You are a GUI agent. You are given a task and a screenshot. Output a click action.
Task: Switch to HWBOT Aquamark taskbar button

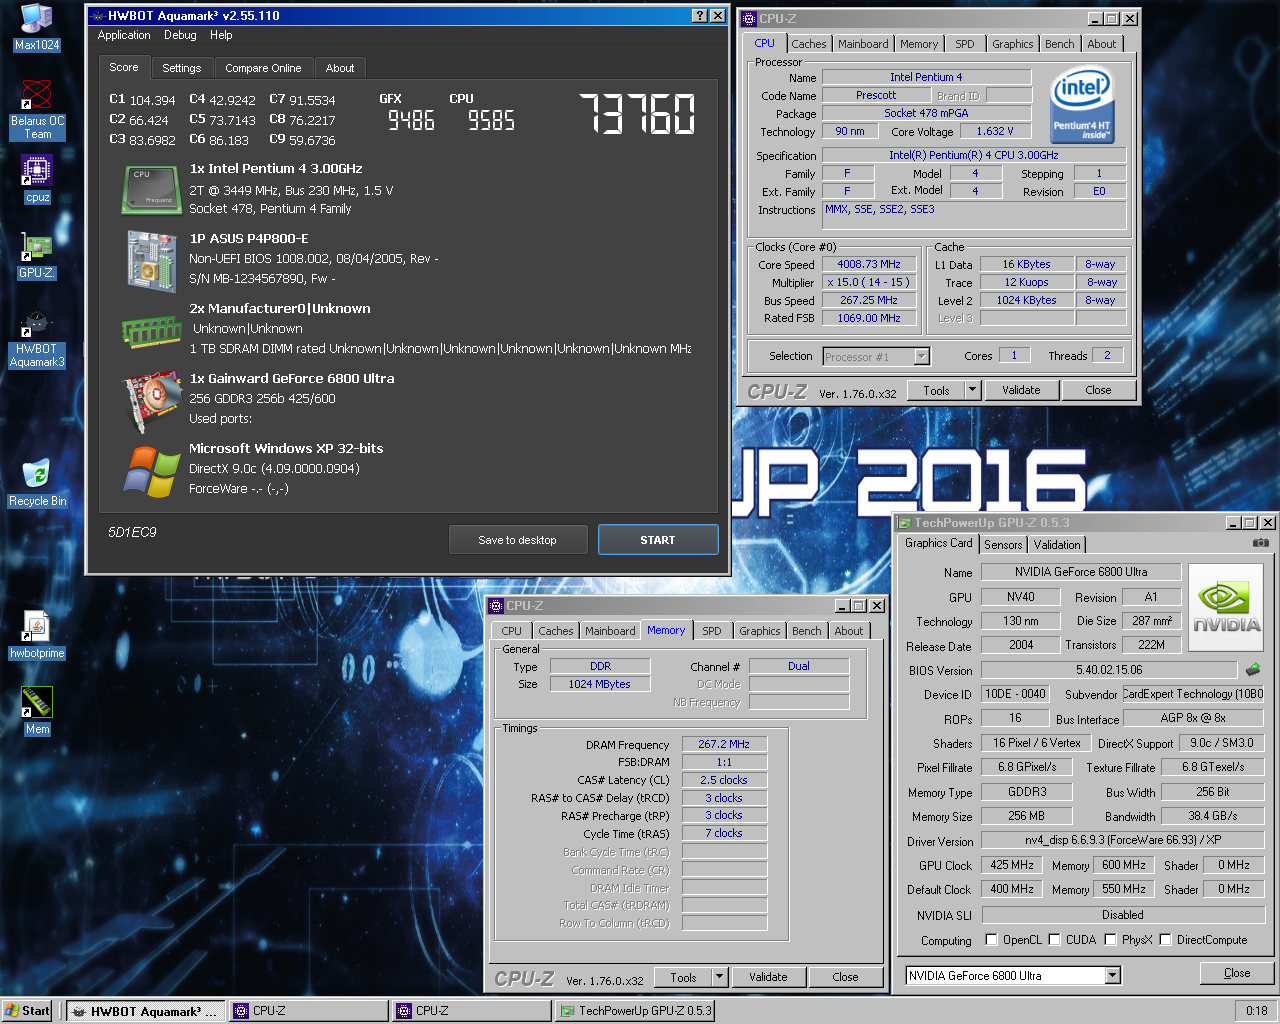(x=146, y=1011)
